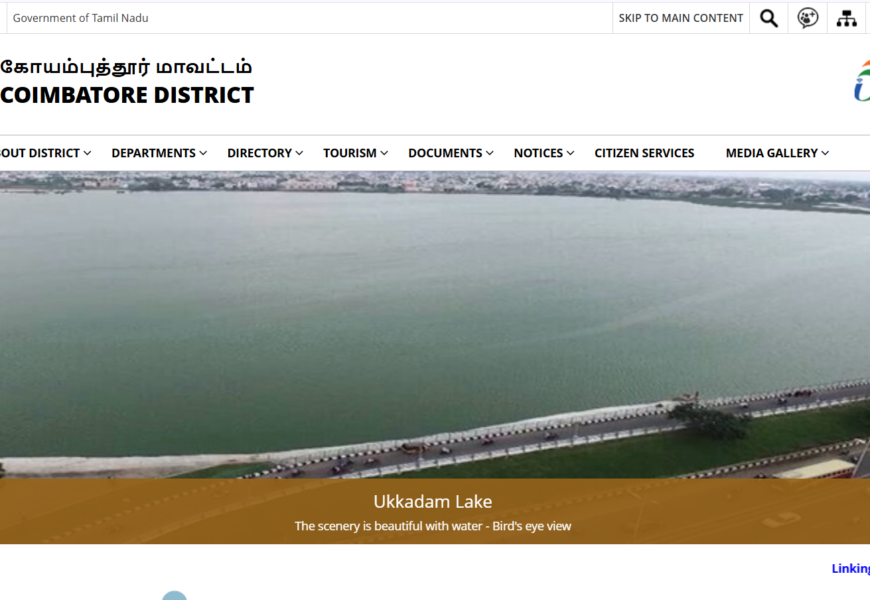
Task: Expand the Media Gallery dropdown menu
Action: tap(777, 153)
